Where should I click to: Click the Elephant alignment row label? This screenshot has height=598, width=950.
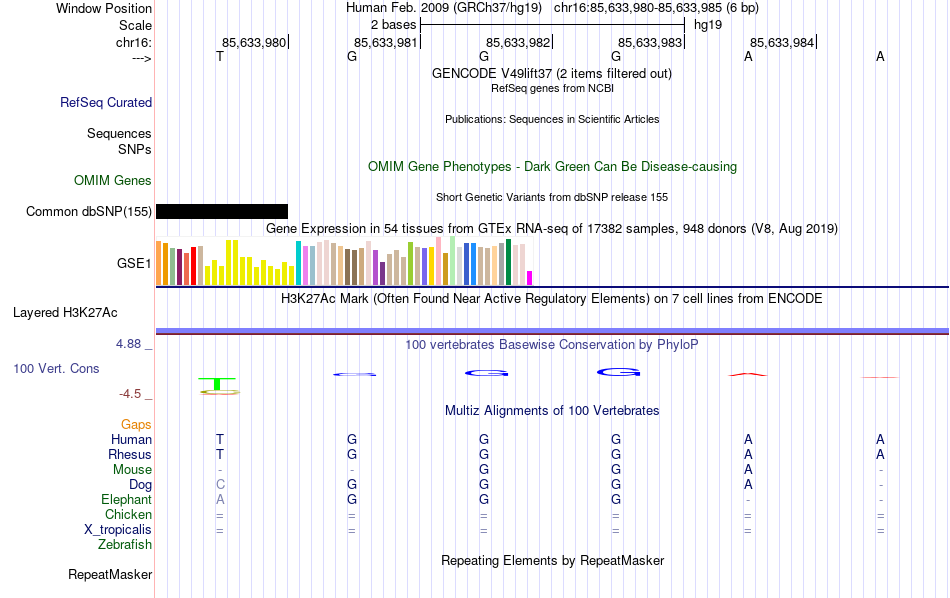pos(126,499)
